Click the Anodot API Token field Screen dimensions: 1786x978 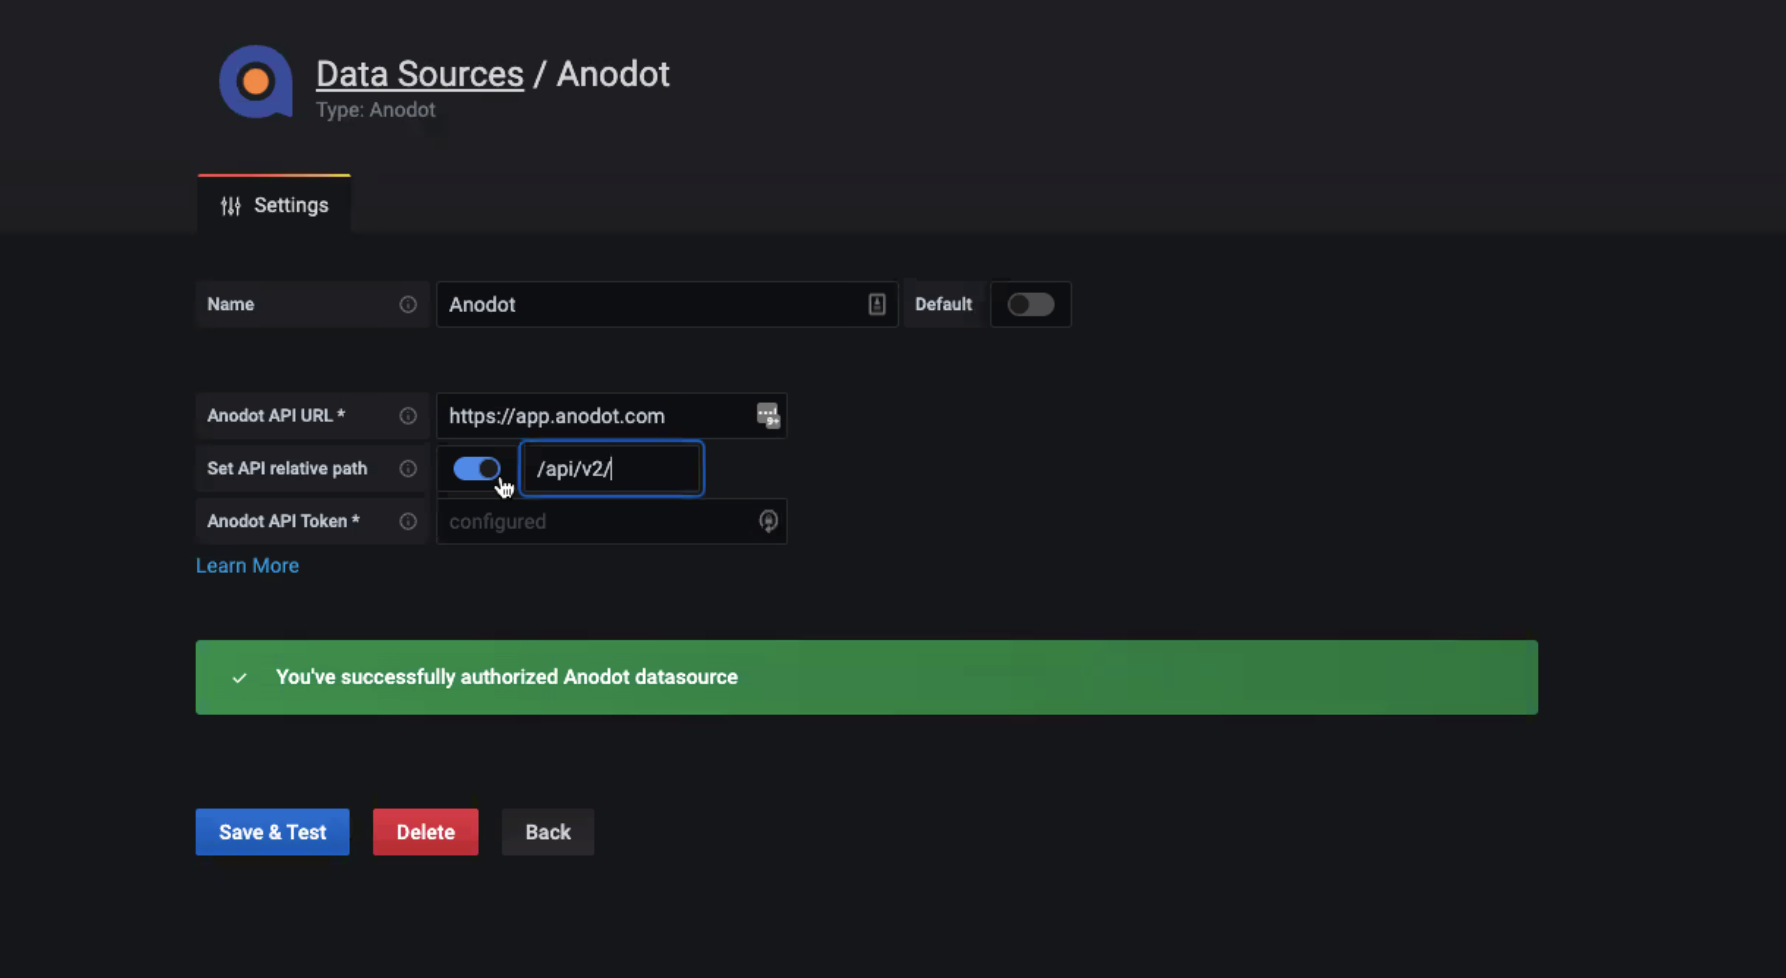click(x=612, y=521)
